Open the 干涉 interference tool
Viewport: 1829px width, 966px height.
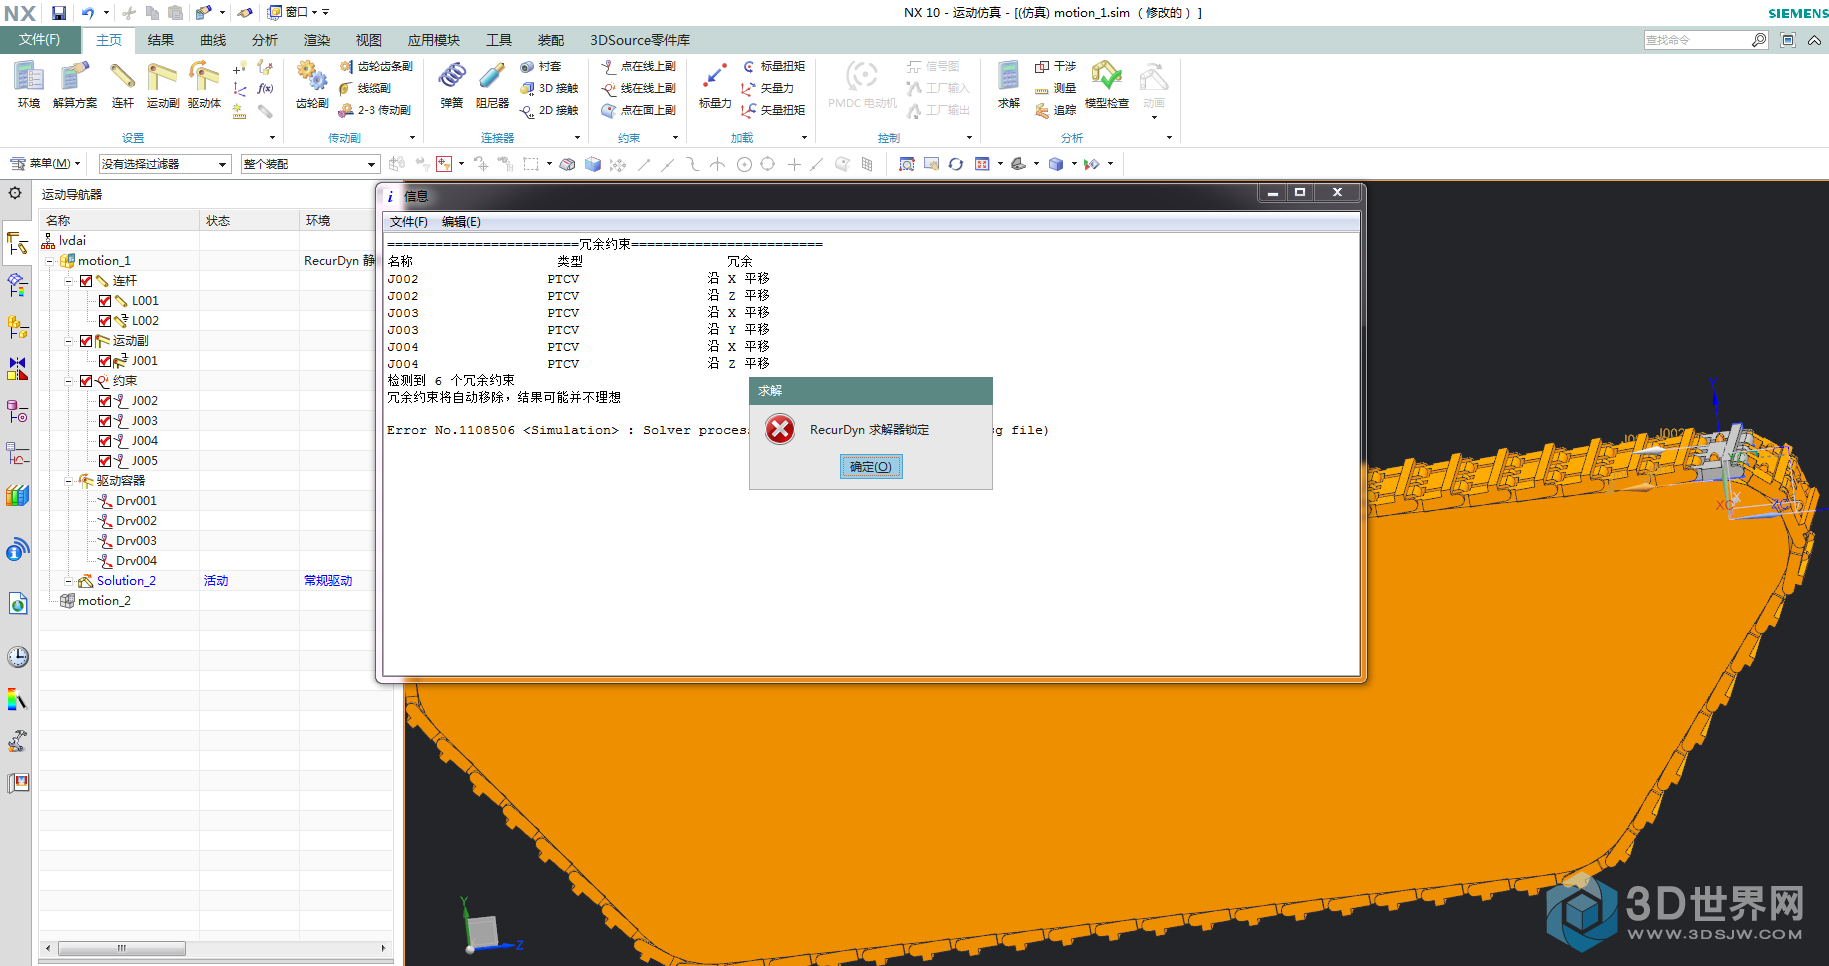pyautogui.click(x=1055, y=66)
